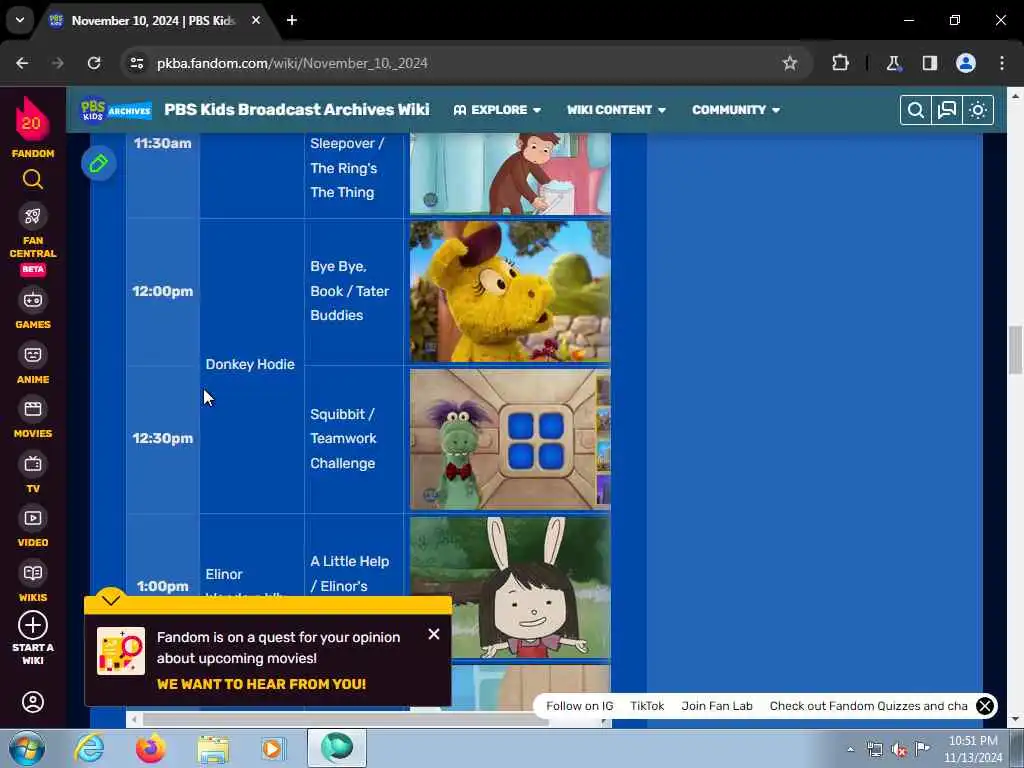The height and width of the screenshot is (768, 1024).
Task: Click Donkey Hodie show name
Action: 250,364
